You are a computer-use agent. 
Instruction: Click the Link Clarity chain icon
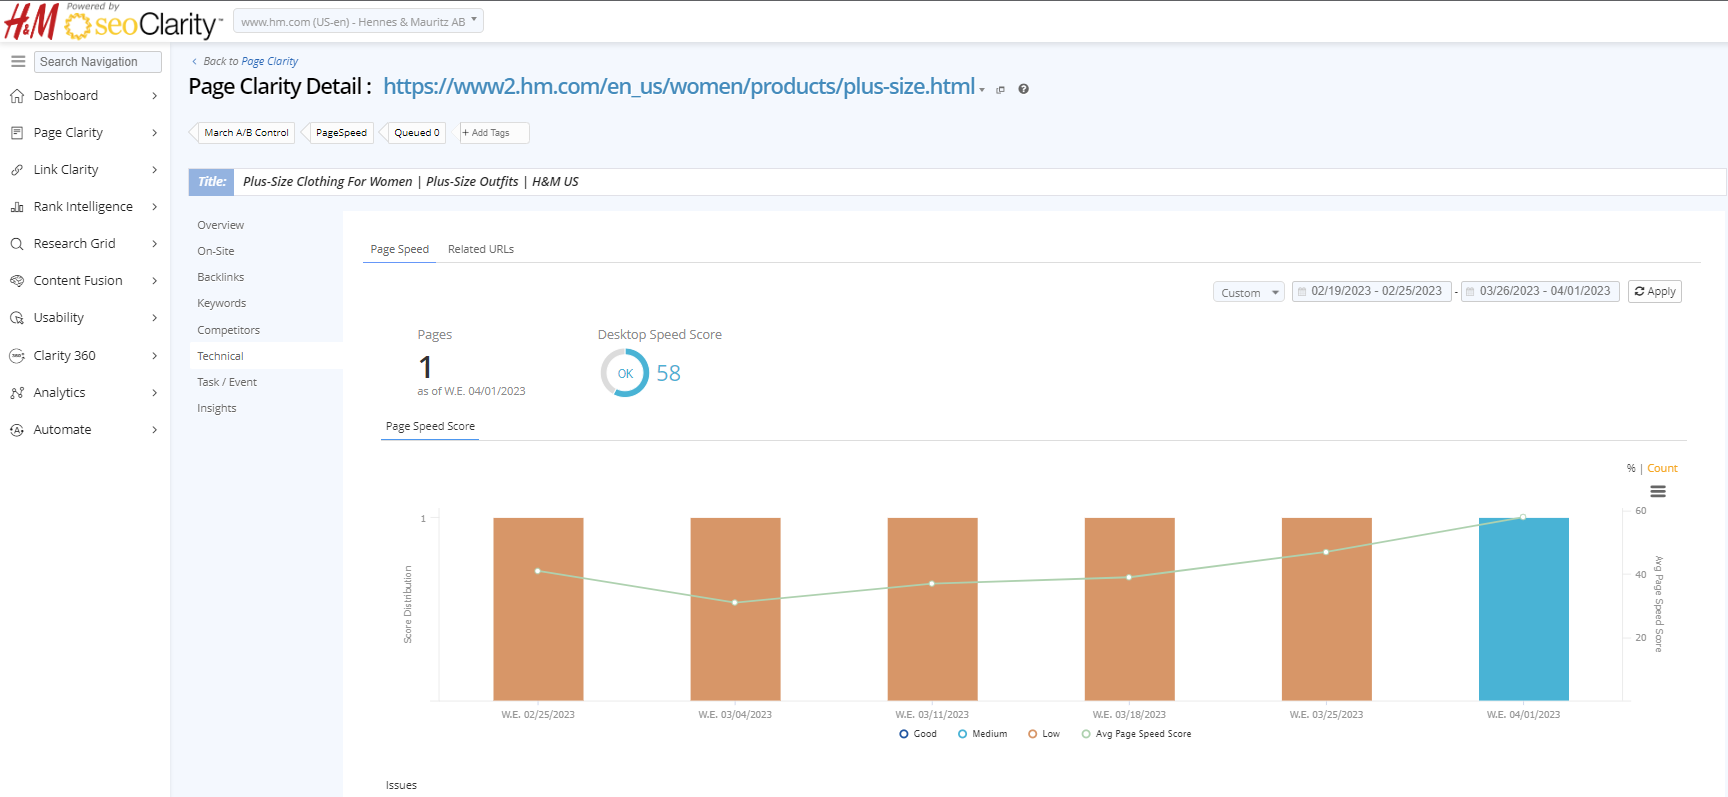point(17,170)
